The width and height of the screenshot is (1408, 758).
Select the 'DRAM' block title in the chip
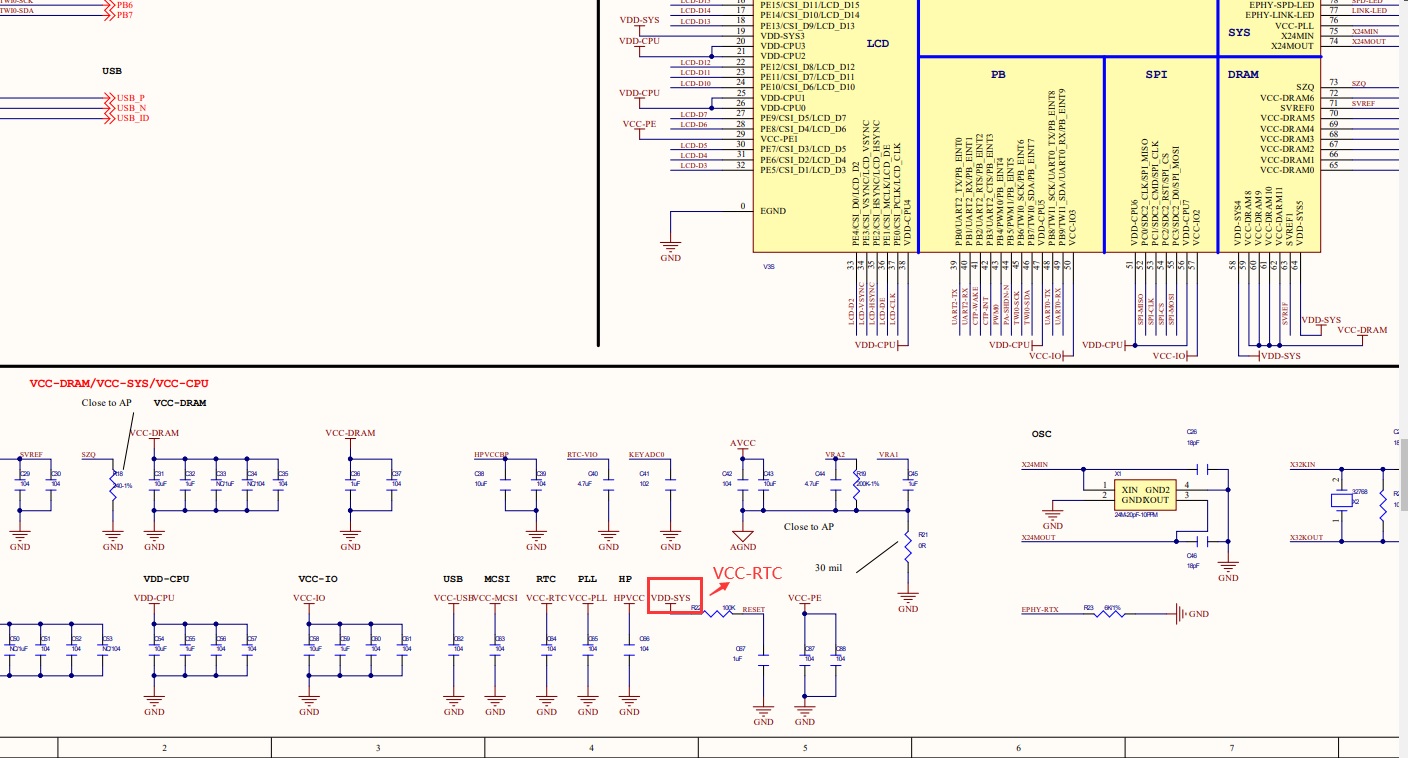(x=1243, y=74)
